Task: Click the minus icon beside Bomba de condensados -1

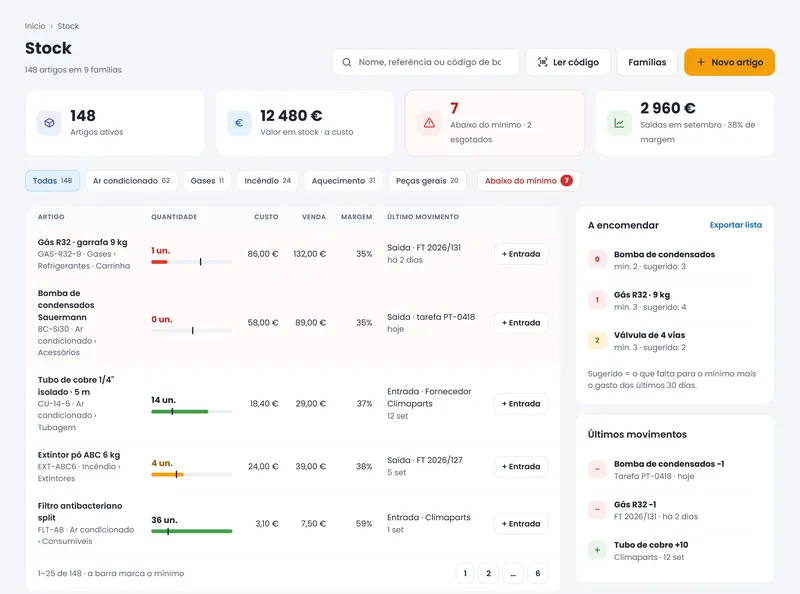Action: coord(597,469)
